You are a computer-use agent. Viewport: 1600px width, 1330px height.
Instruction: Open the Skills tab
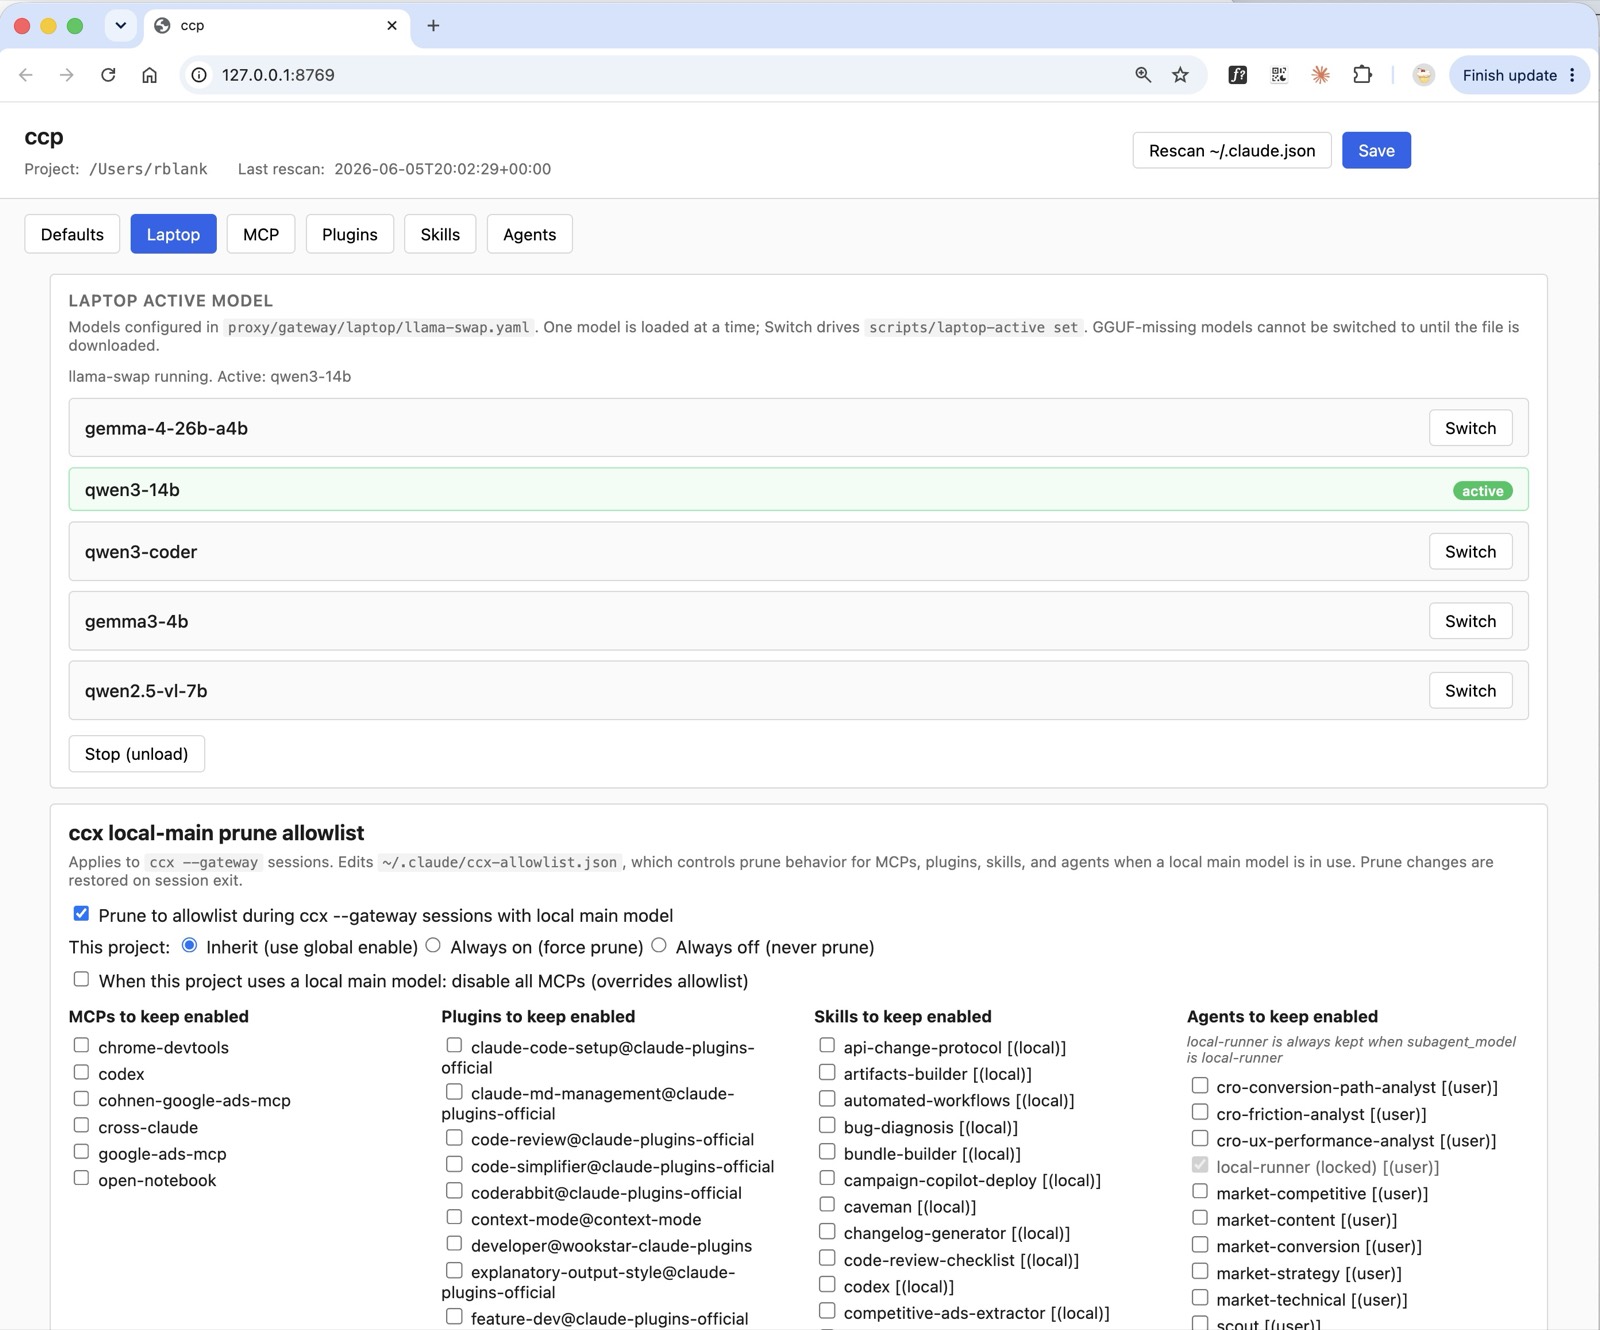pos(440,234)
